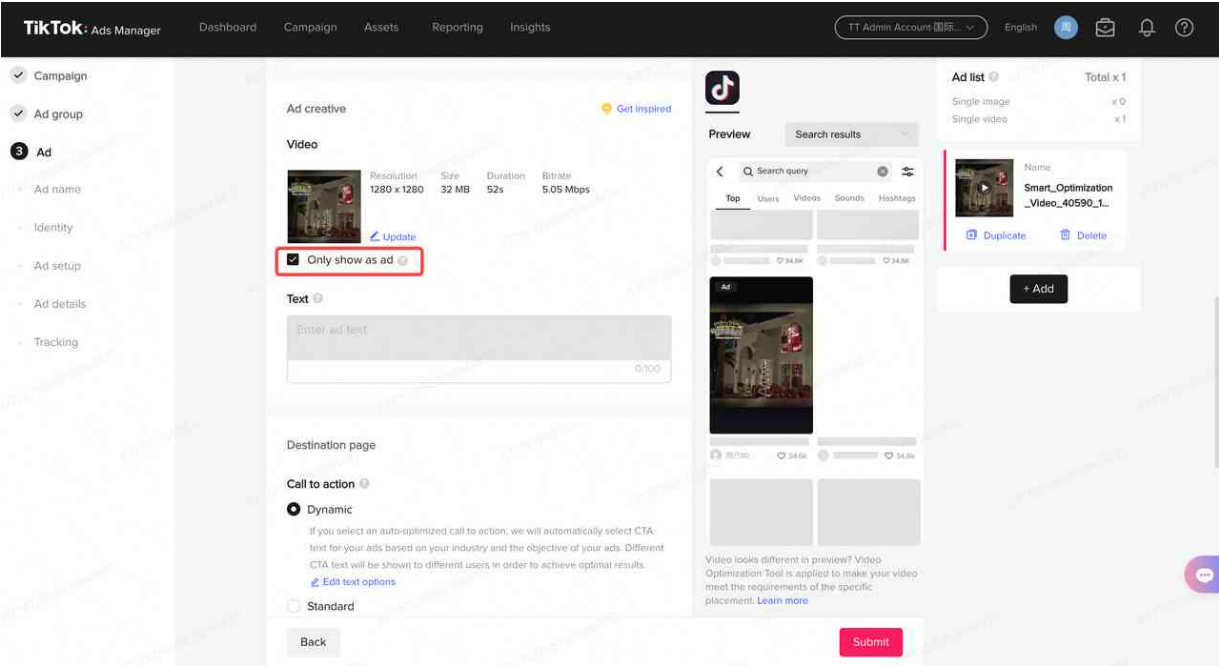Click the Back button
This screenshot has height=666, width=1219.
click(x=313, y=642)
